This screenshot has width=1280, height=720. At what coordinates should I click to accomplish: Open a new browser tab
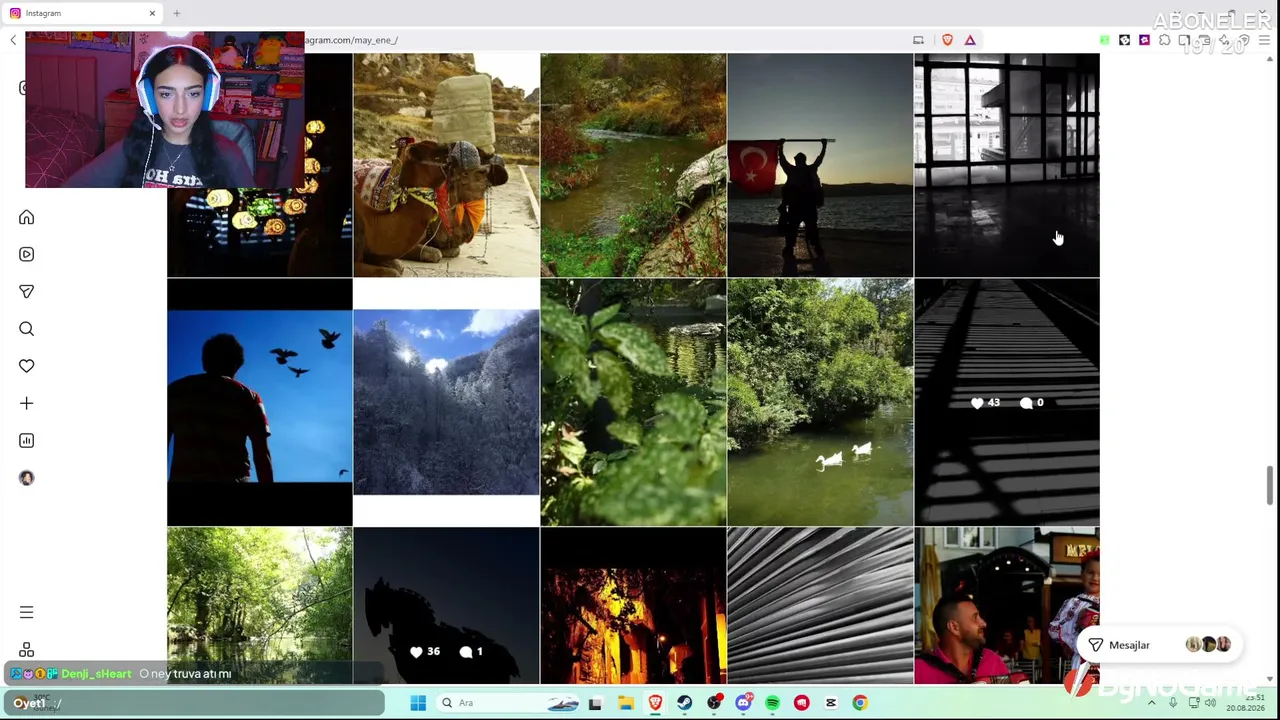tap(177, 13)
